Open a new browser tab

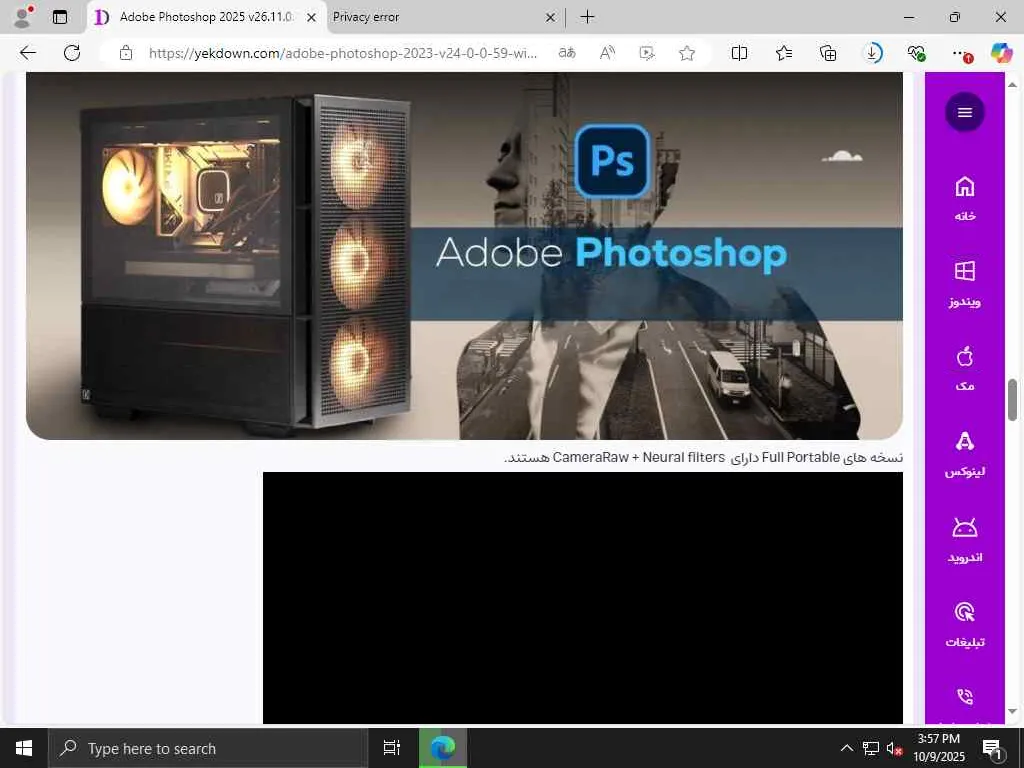click(588, 17)
